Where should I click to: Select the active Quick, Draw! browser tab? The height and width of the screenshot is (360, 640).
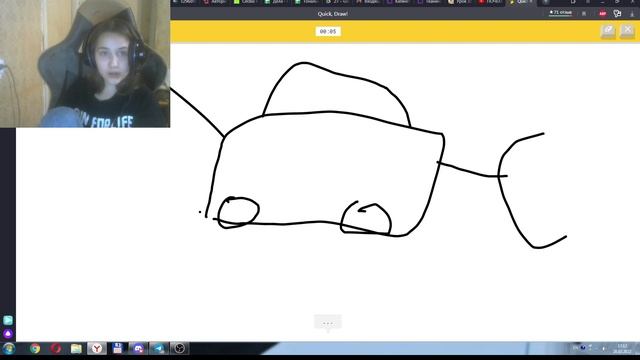tap(522, 2)
